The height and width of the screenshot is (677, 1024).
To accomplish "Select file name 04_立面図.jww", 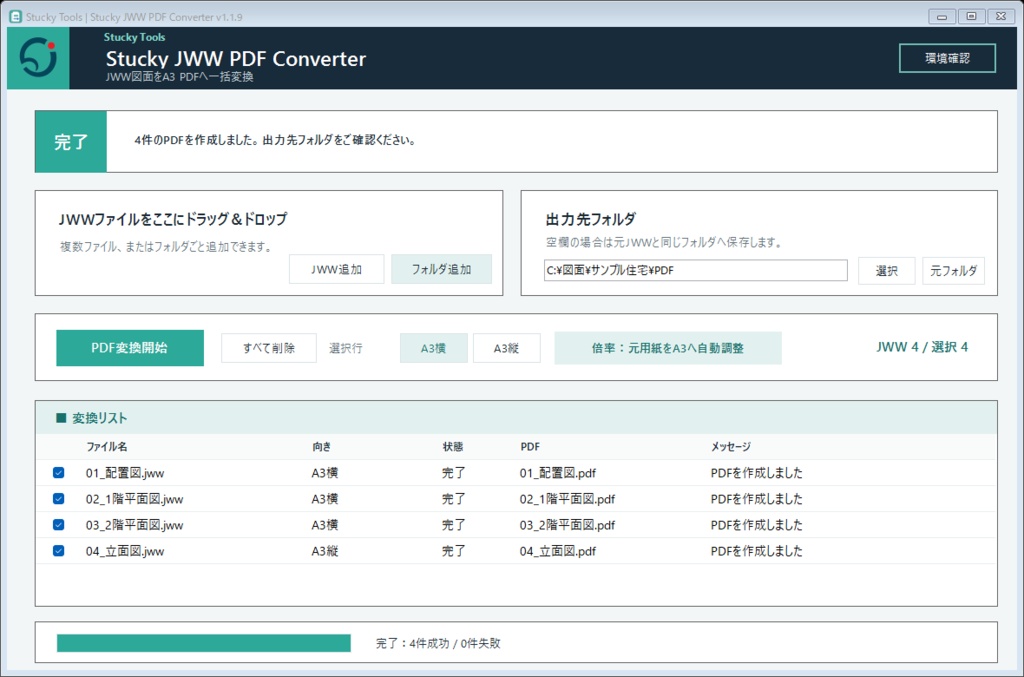I will [x=125, y=551].
